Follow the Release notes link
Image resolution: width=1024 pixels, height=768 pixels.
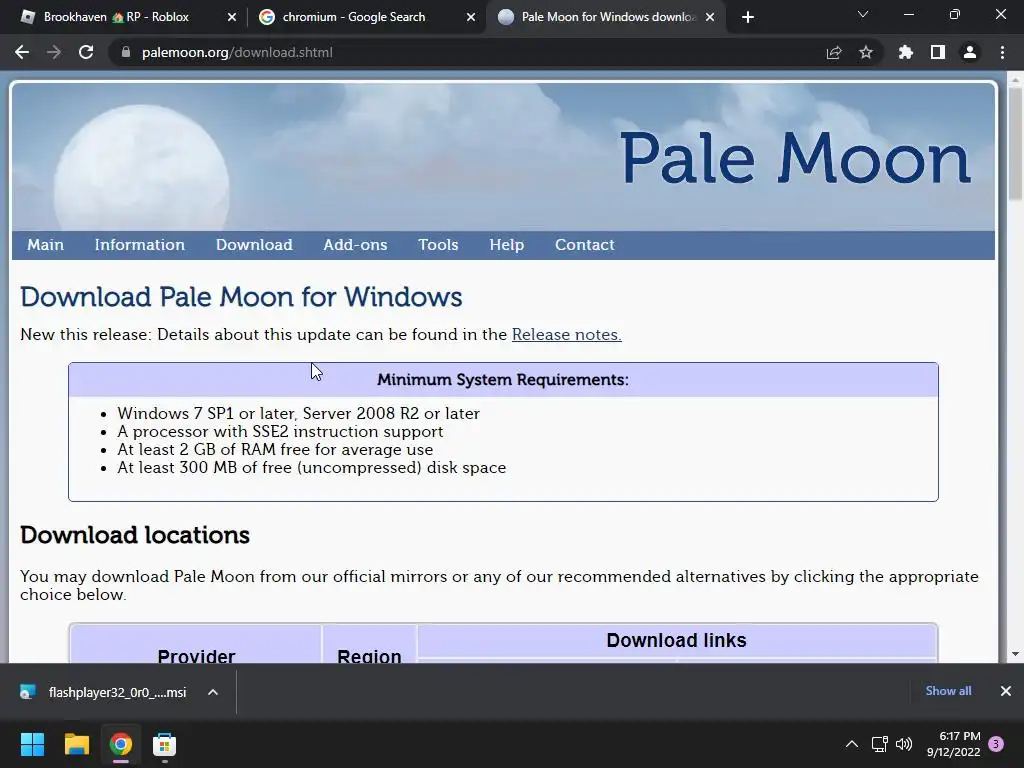[x=566, y=334]
